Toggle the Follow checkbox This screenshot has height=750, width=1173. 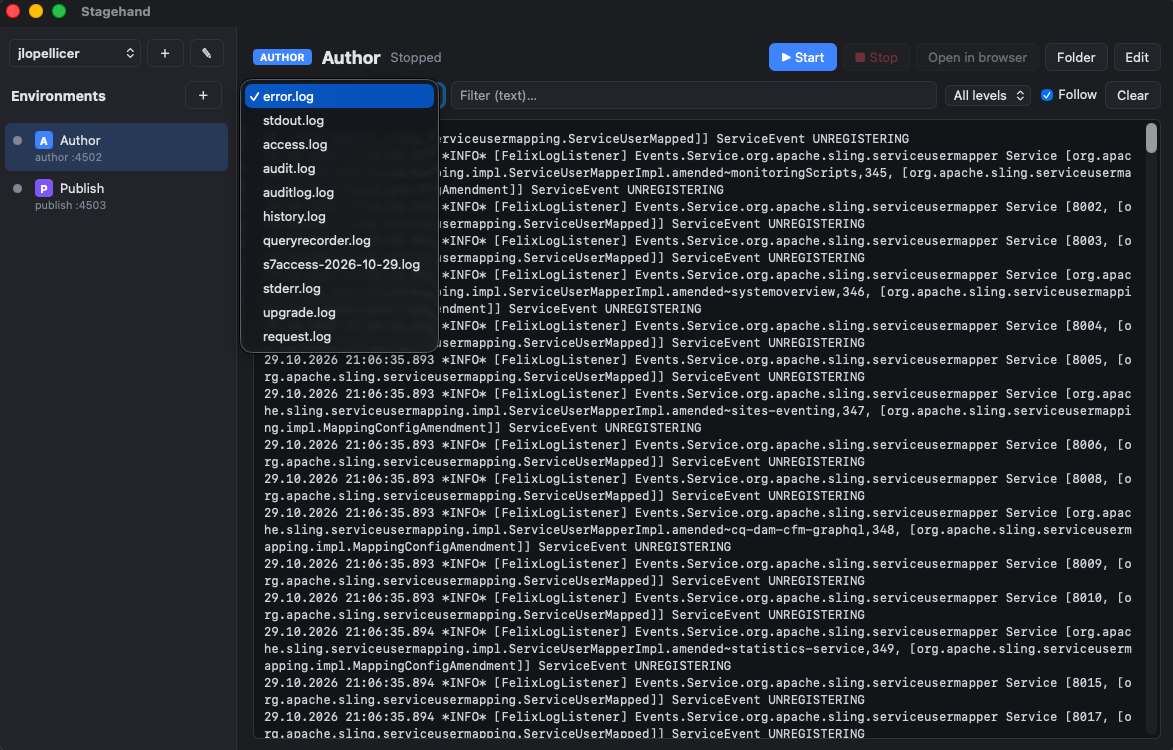[1047, 95]
